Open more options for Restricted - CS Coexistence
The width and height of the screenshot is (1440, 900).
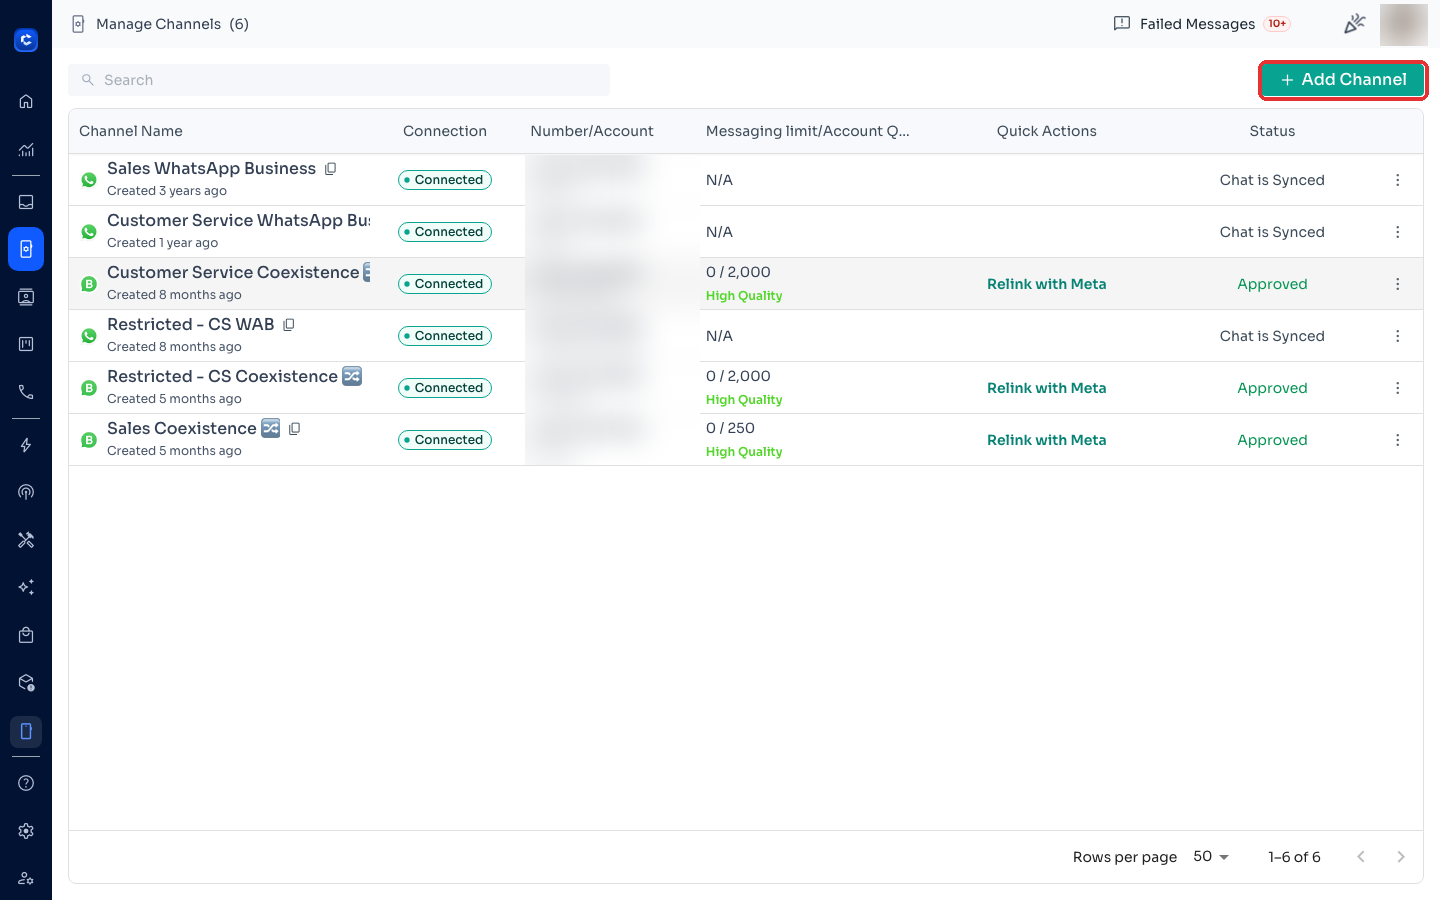(1398, 388)
